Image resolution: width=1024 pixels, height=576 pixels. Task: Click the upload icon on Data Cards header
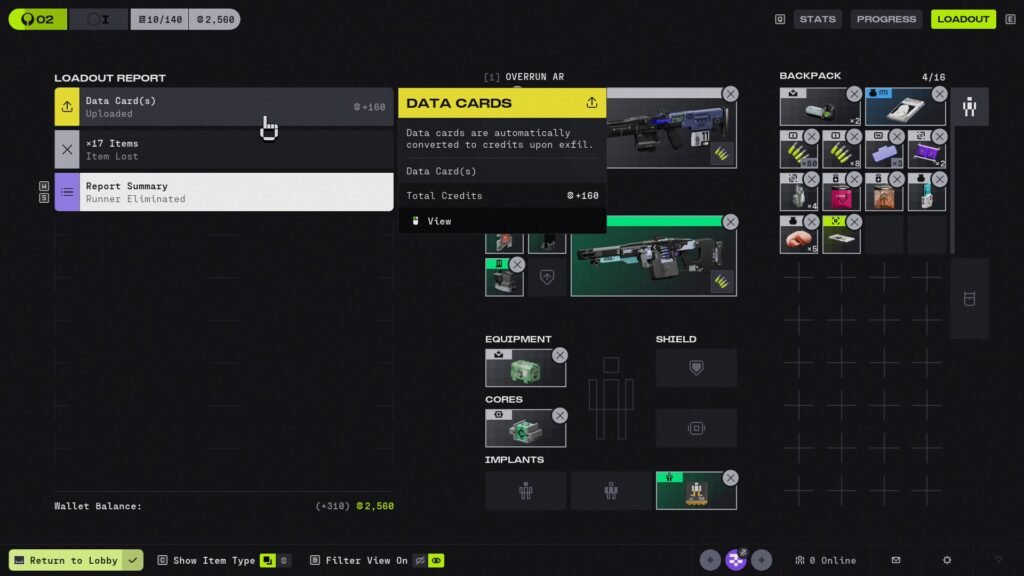[x=594, y=103]
